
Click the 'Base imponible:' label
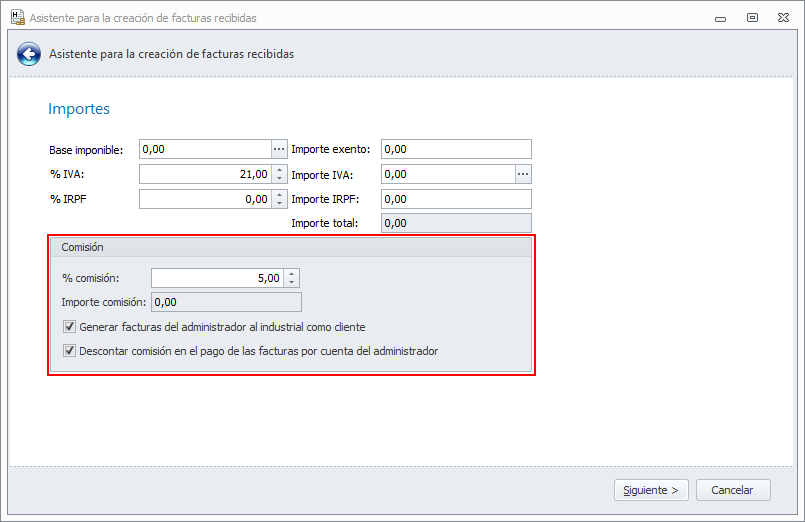pyautogui.click(x=86, y=150)
